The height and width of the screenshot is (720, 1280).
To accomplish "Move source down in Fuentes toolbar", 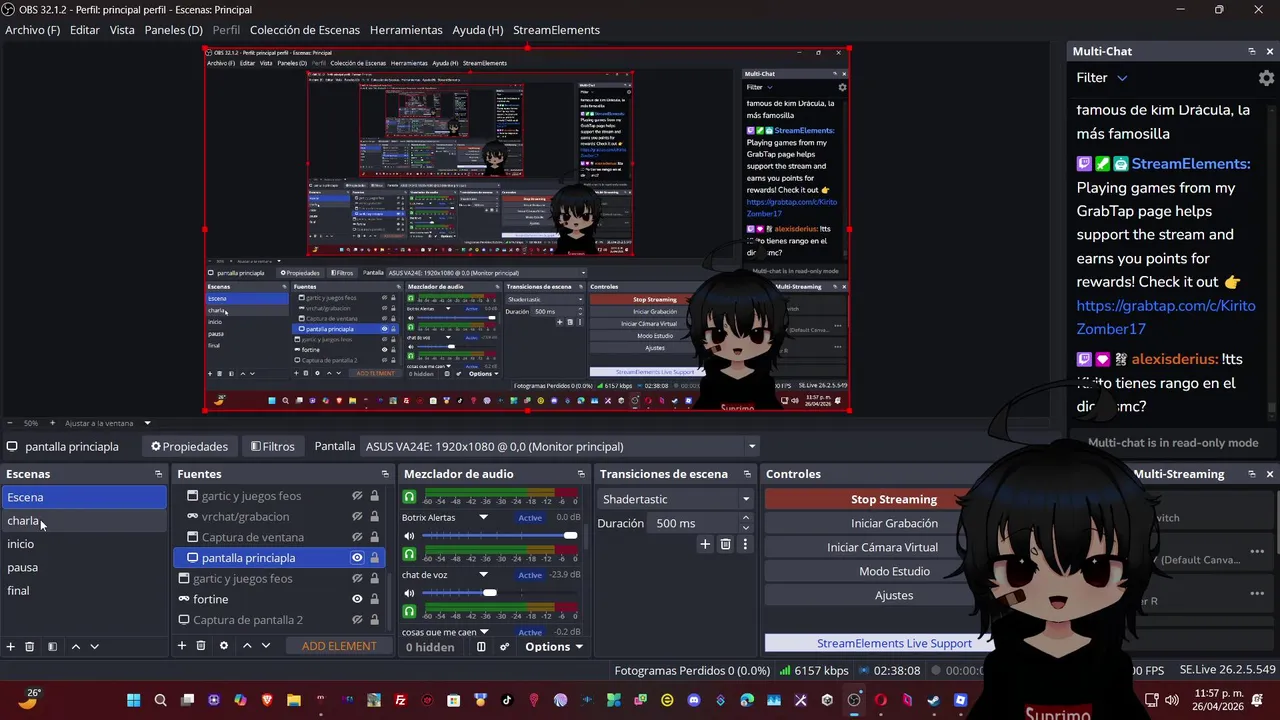I will pyautogui.click(x=266, y=646).
